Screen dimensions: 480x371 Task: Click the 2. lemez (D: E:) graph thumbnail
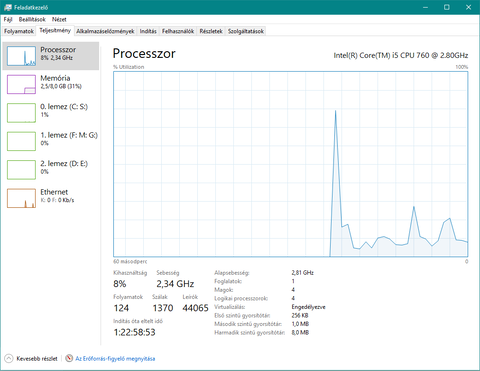21,170
